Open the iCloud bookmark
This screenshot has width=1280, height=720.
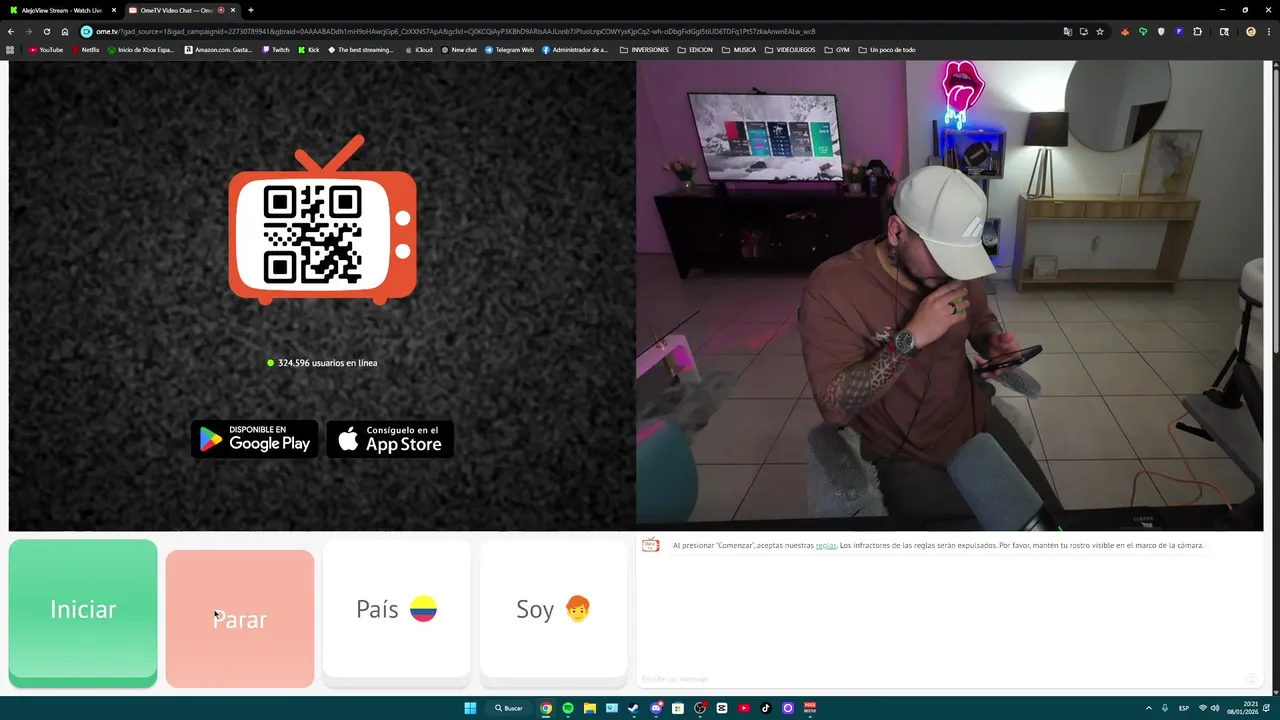[x=418, y=50]
